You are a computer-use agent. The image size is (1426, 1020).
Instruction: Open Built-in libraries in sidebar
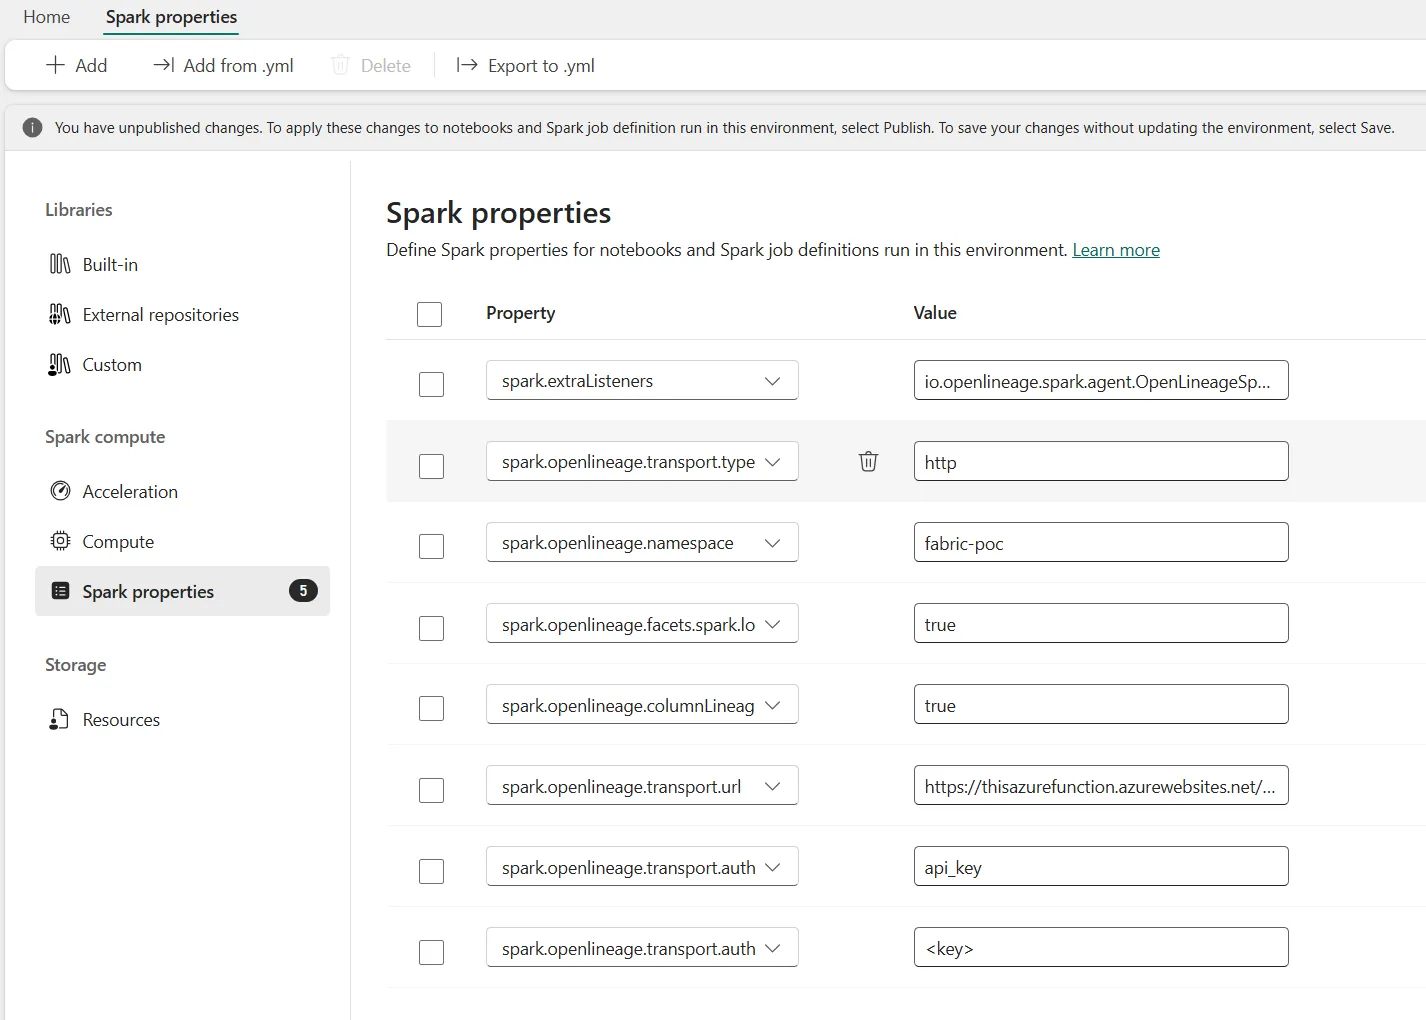(110, 264)
